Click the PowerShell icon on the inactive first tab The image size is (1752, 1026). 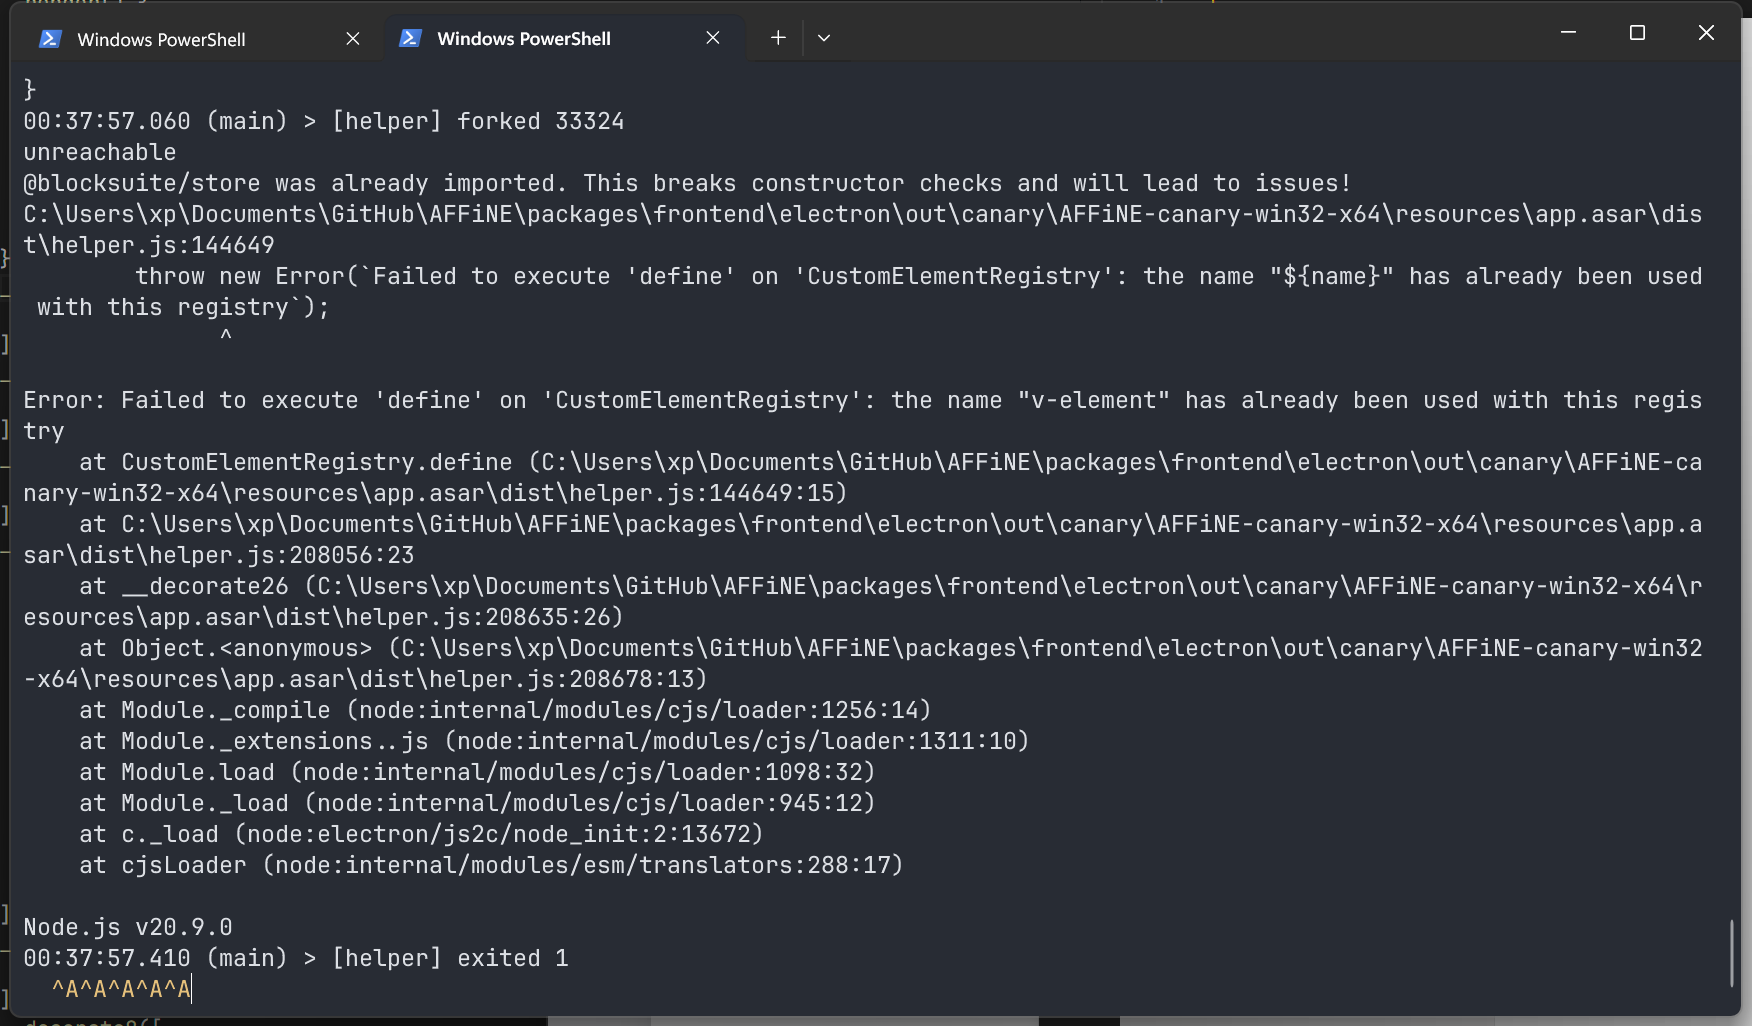click(50, 39)
